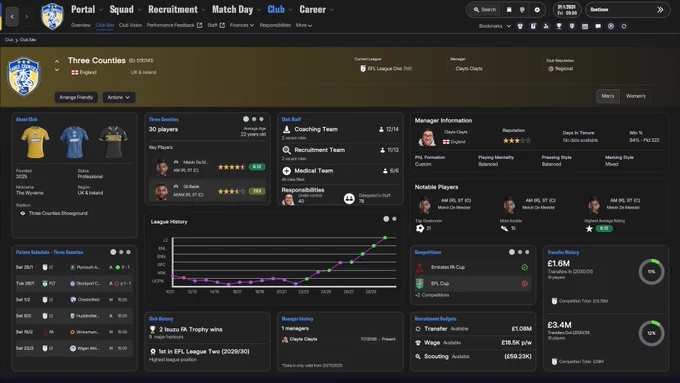Viewport: 680px width, 383px height.
Task: Open the Finances submenu dropdown
Action: [x=242, y=25]
